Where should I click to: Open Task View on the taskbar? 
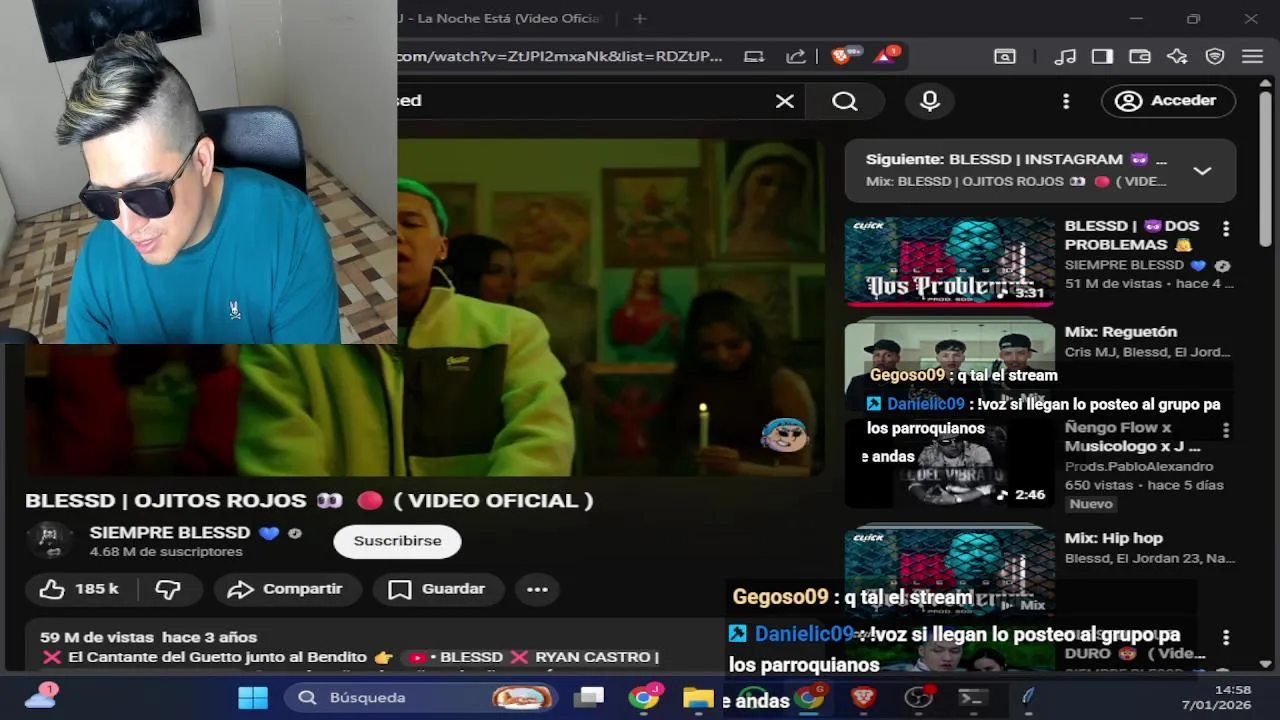589,697
